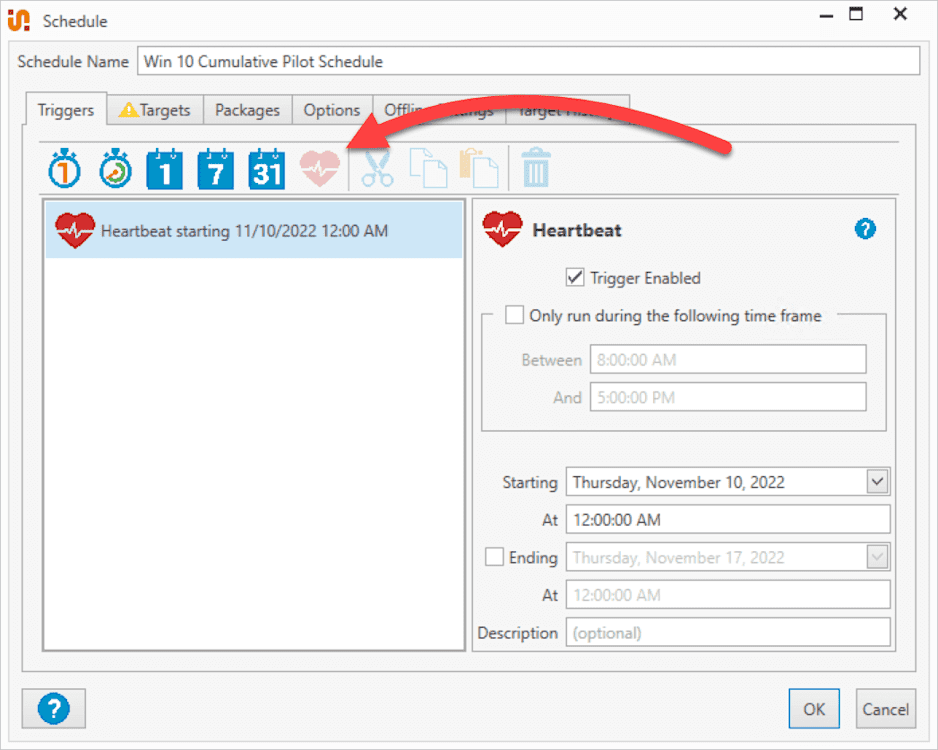Expand the Starting date calendar chevron

877,482
